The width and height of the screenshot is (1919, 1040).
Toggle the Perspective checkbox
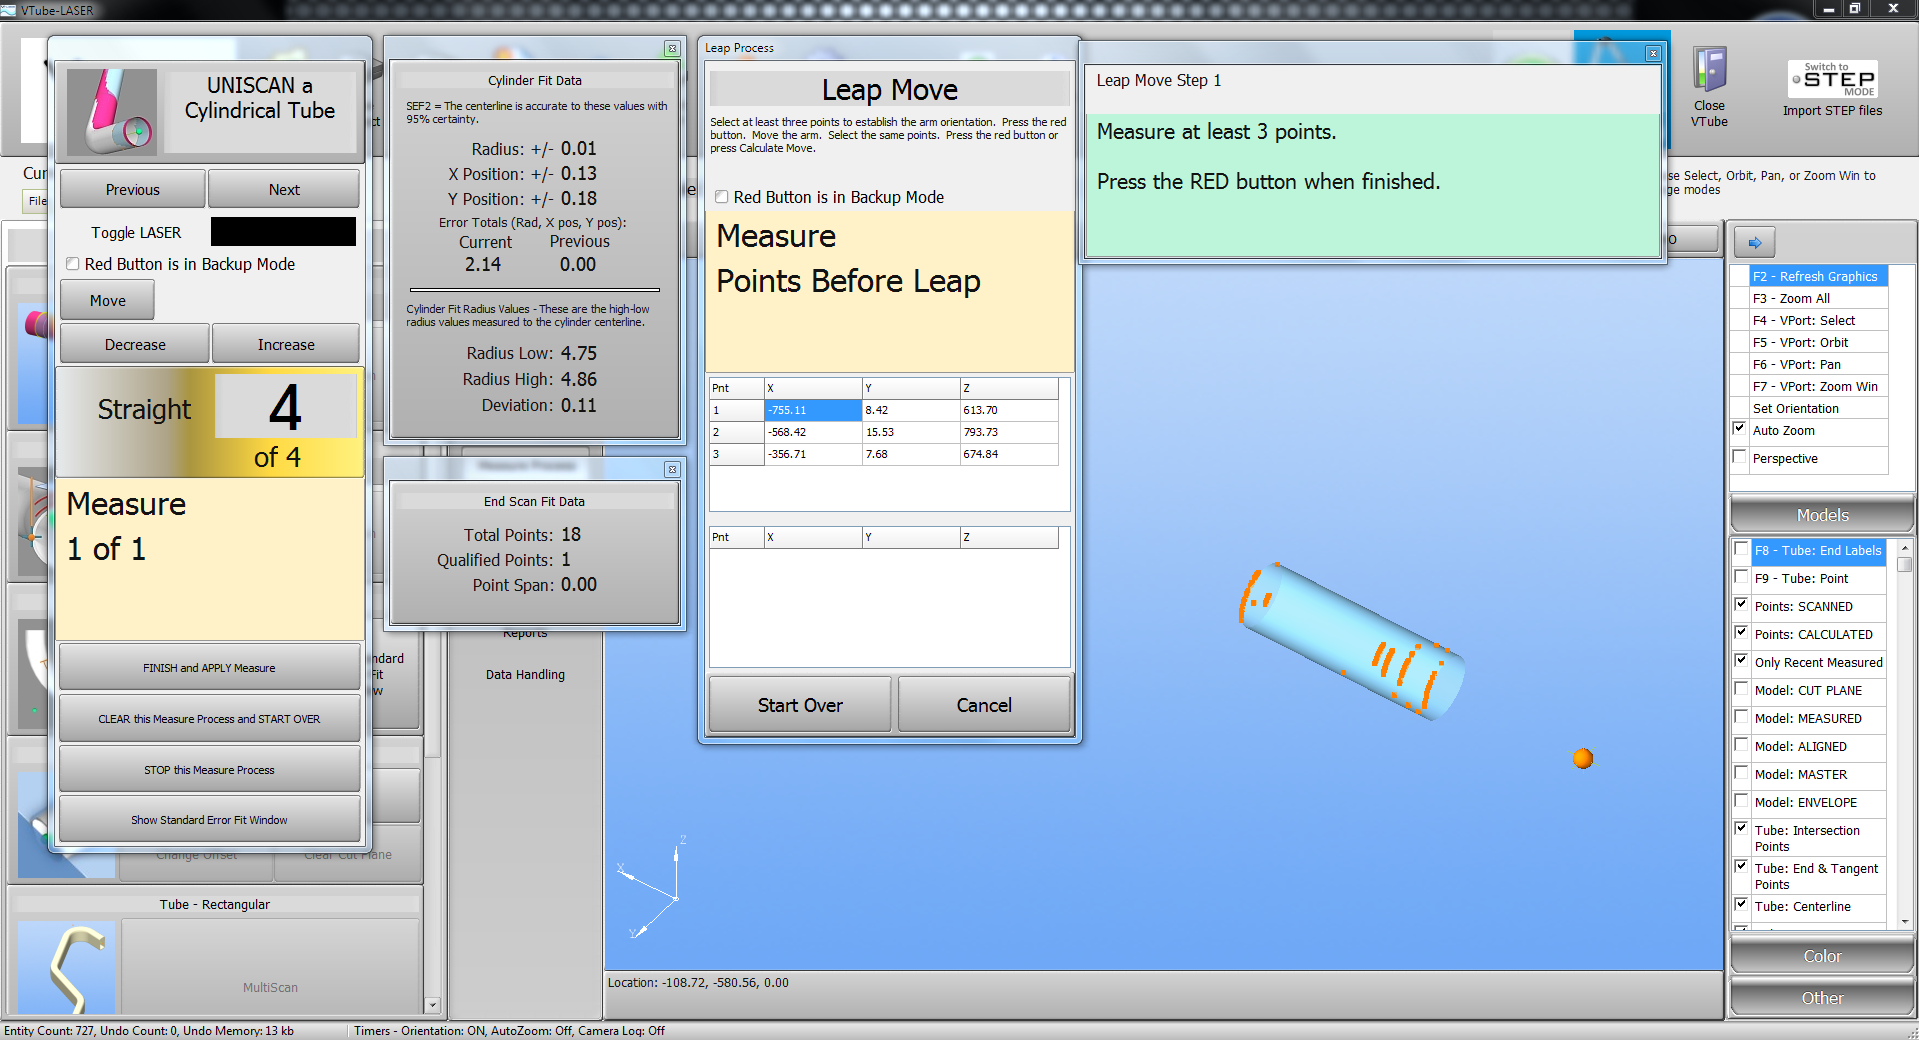(x=1740, y=458)
